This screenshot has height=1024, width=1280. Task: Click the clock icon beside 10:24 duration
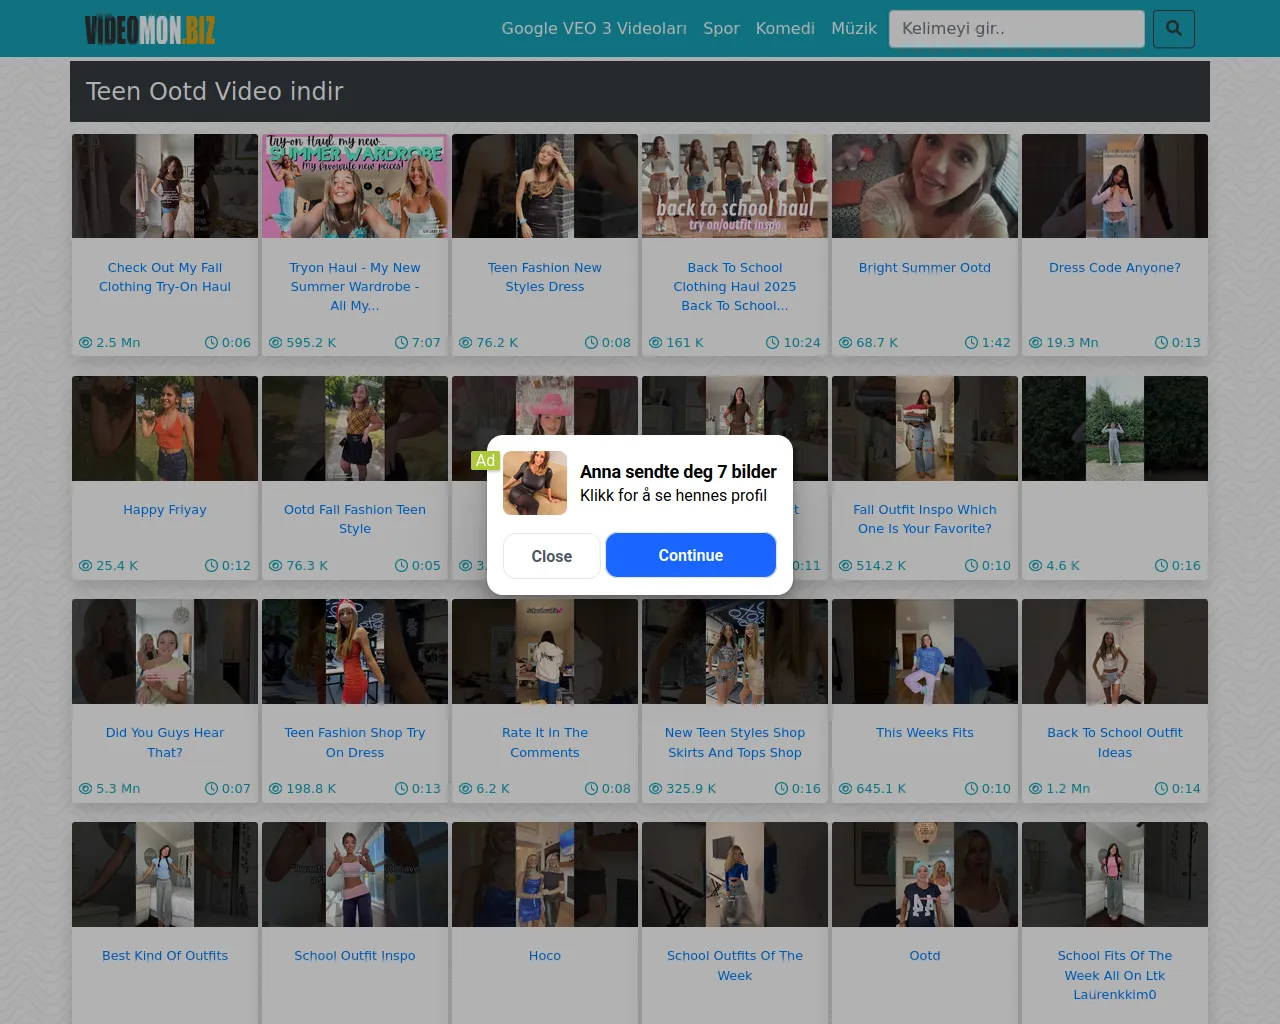point(772,343)
